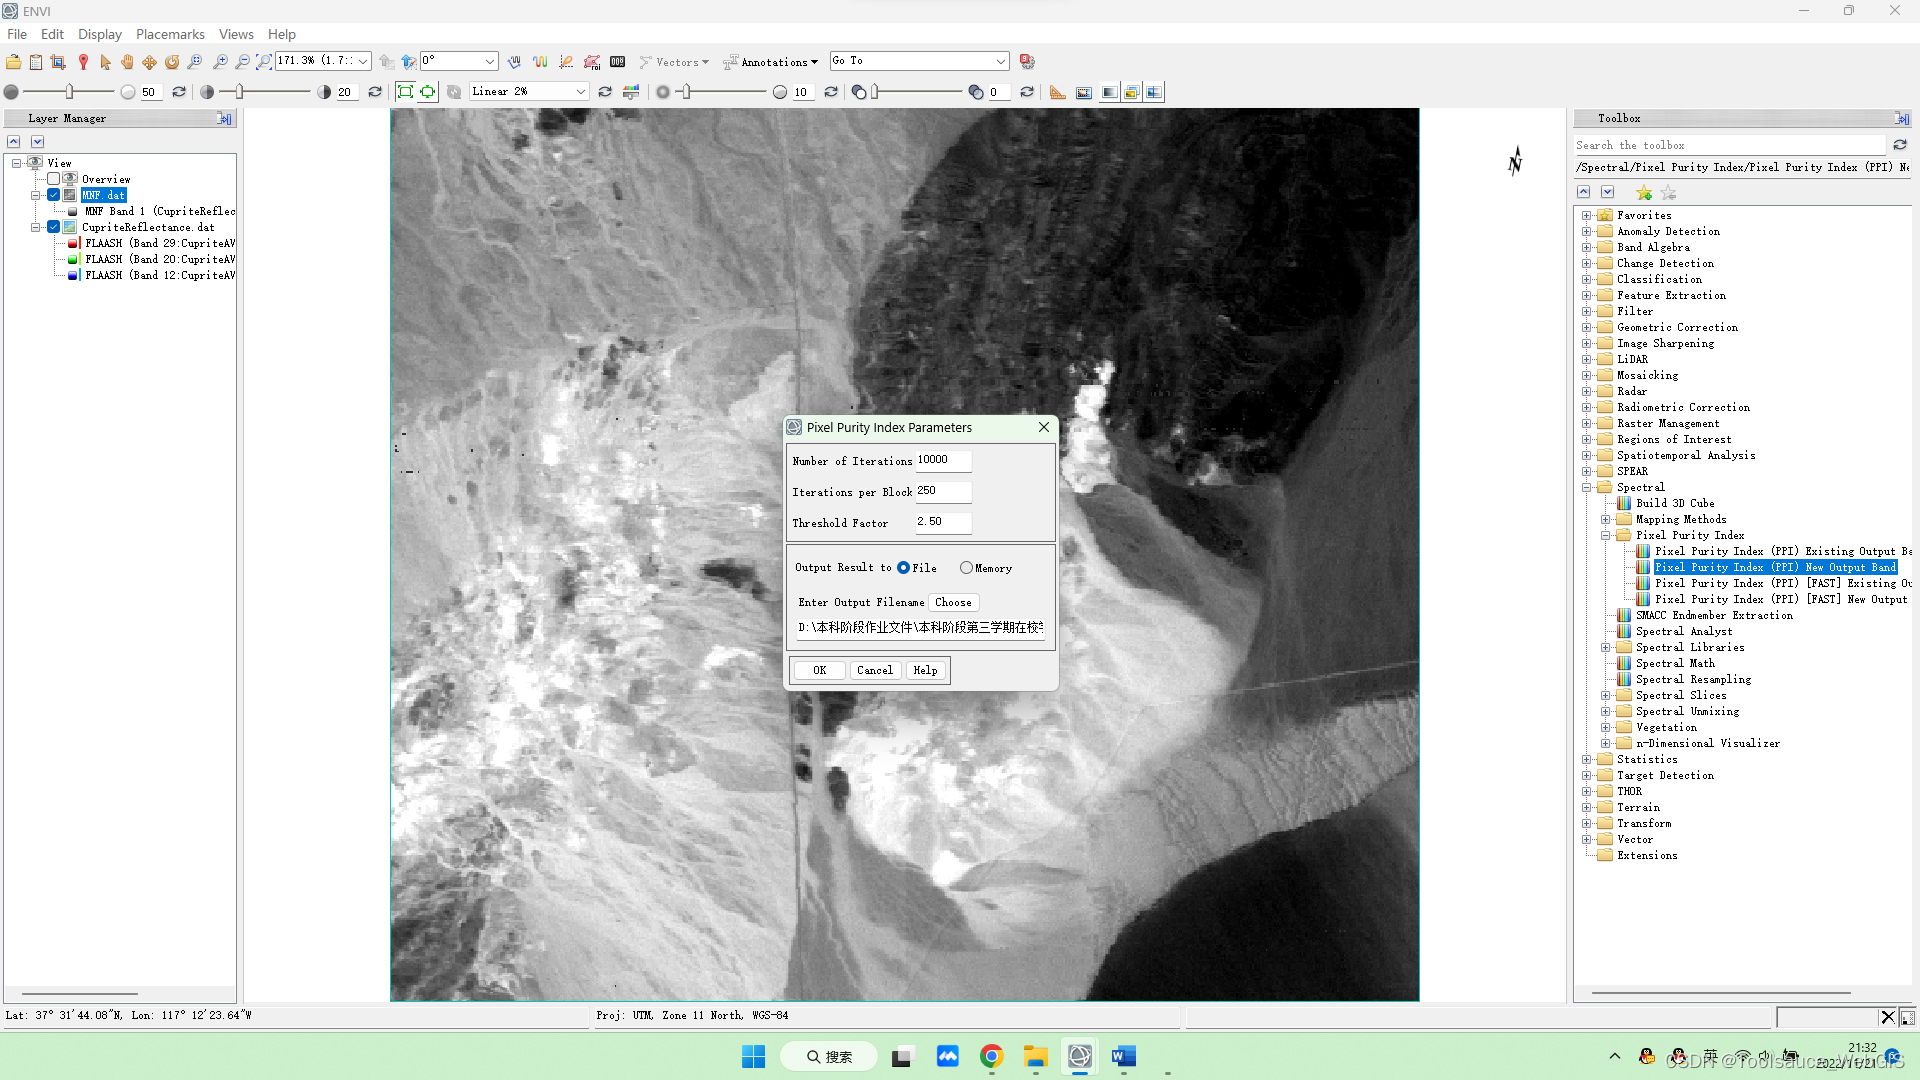This screenshot has width=1920, height=1080.
Task: Open the Placemarks menu
Action: coord(170,34)
